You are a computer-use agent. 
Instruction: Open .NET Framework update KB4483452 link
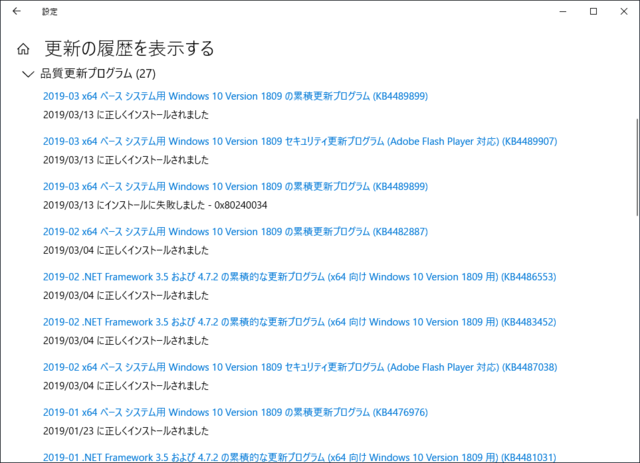point(300,322)
